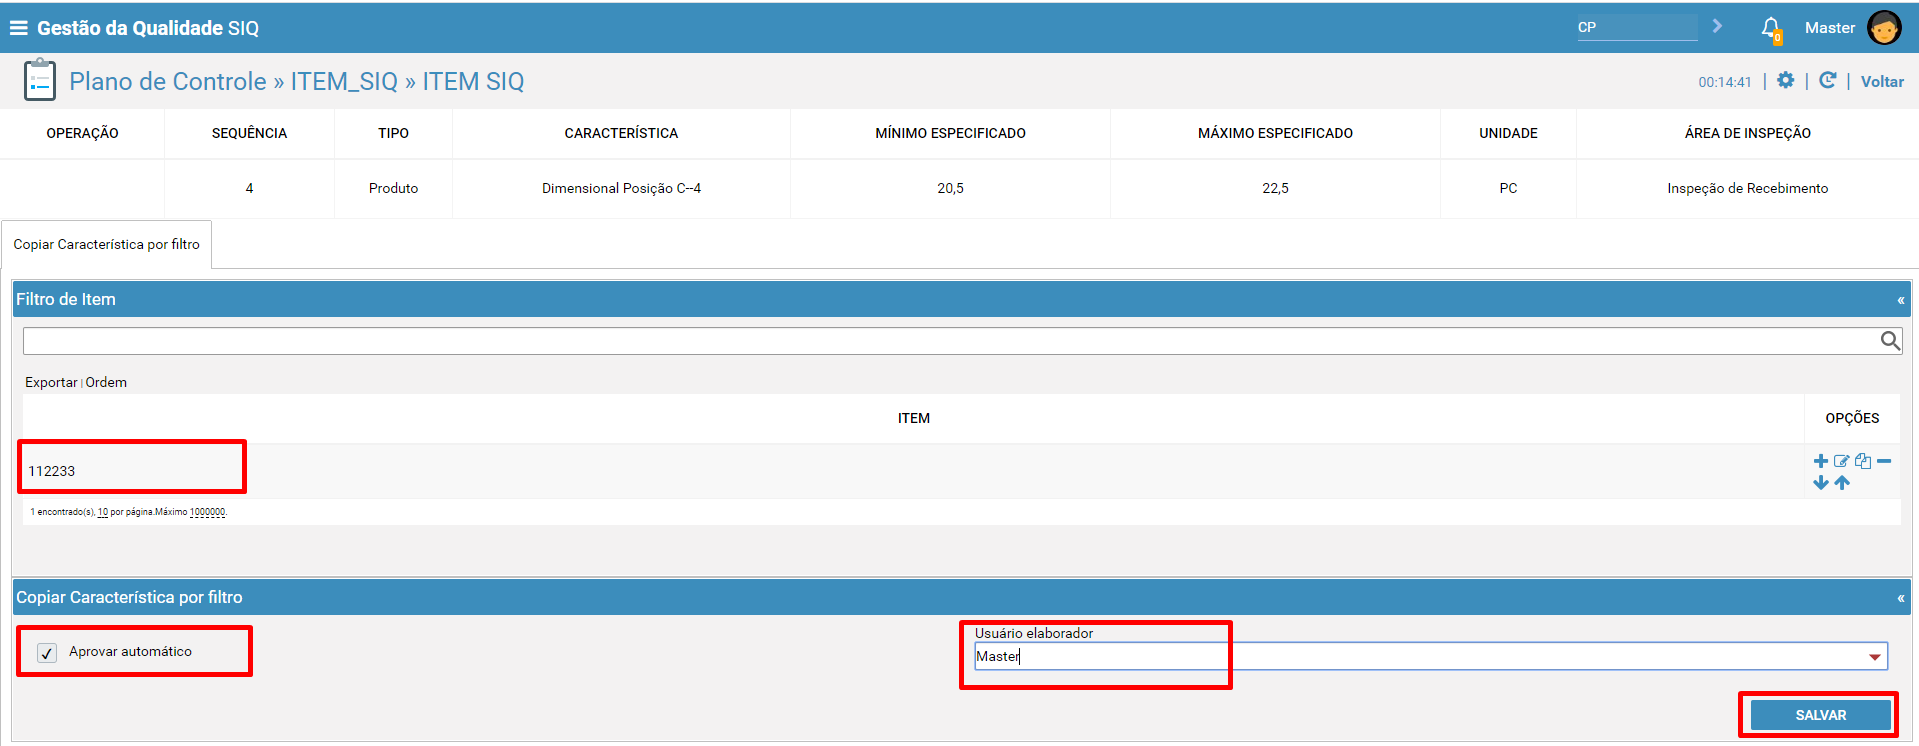Image resolution: width=1919 pixels, height=746 pixels.
Task: Click the CARACTERÍSTICA column header
Action: [621, 133]
